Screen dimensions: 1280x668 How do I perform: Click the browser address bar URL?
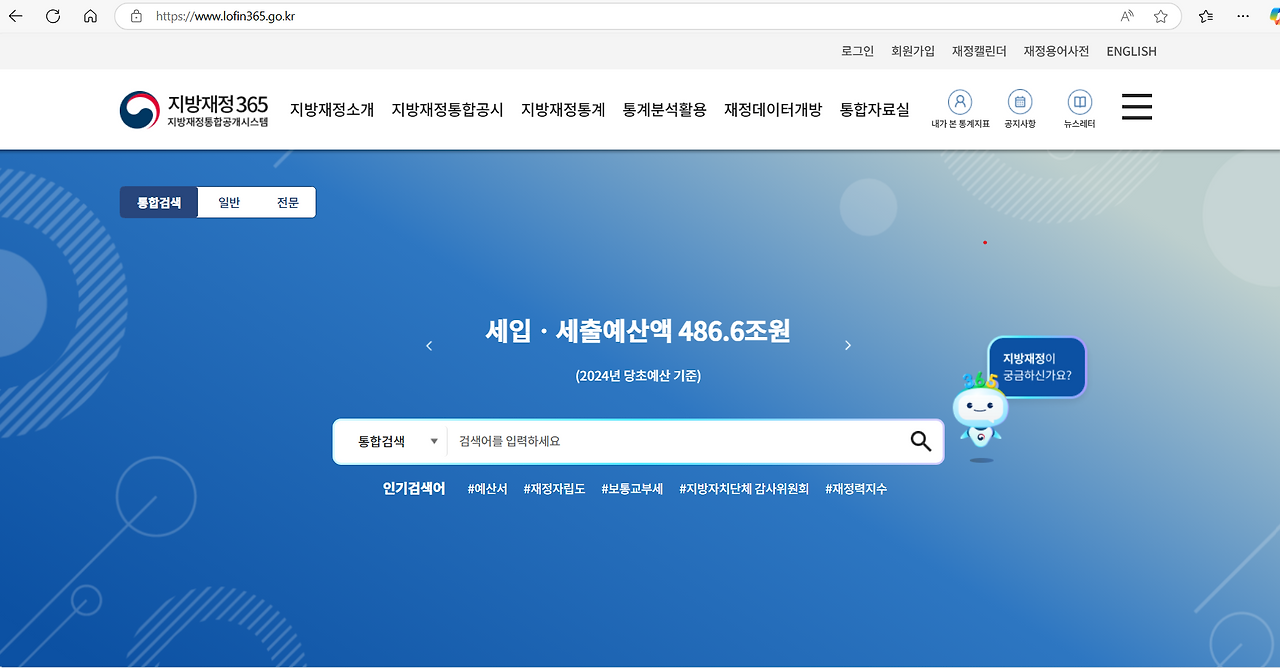225,16
